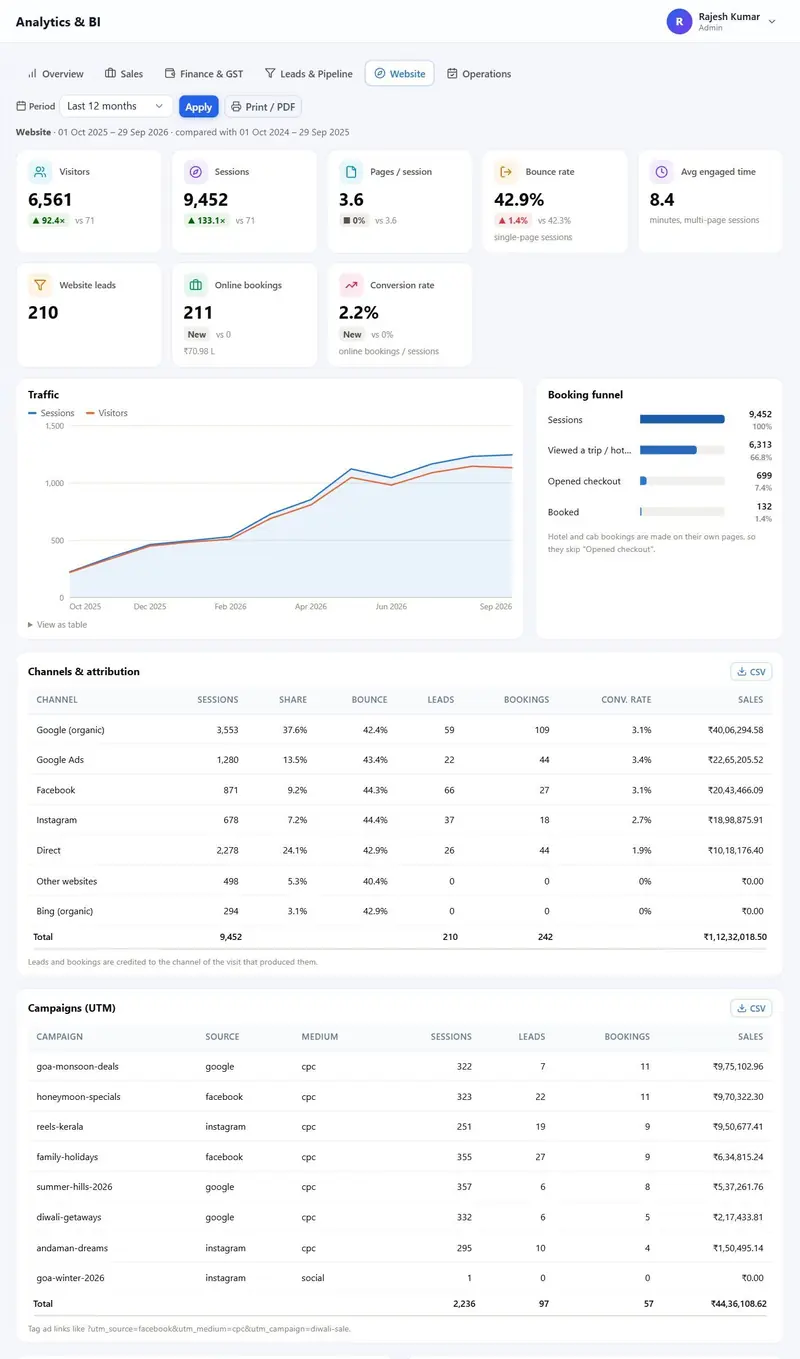Click the Online bookings suitcase icon
Viewport: 800px width, 1359px height.
click(x=195, y=285)
